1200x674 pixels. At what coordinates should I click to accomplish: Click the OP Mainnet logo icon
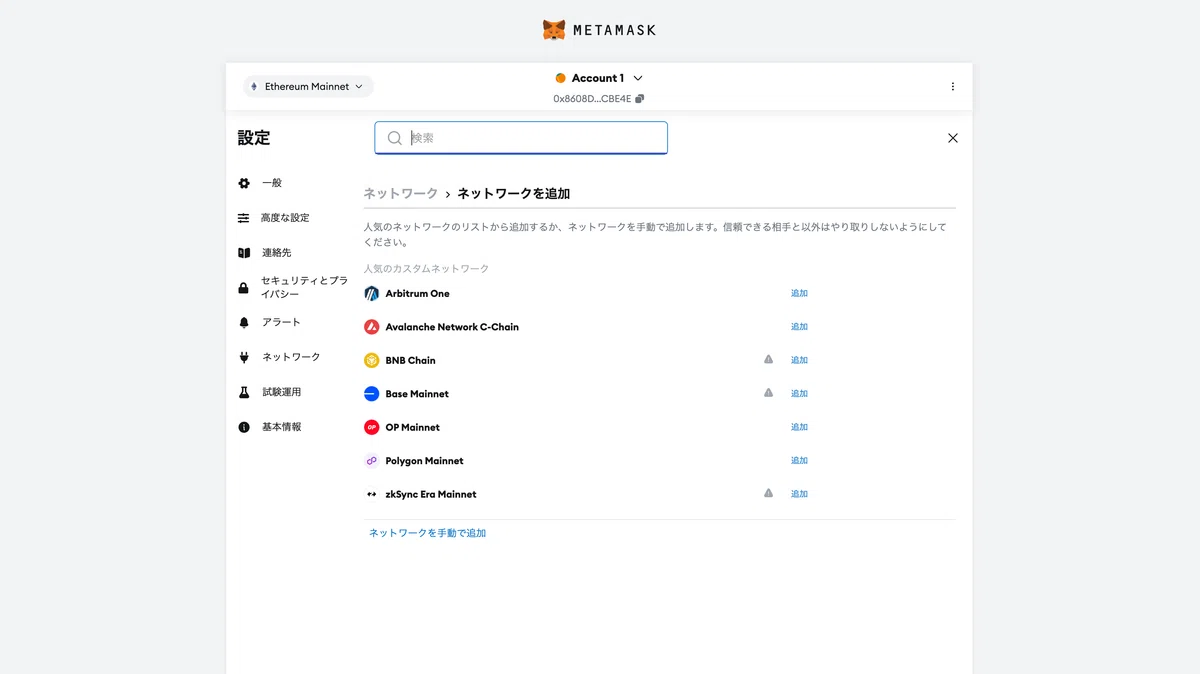(372, 427)
